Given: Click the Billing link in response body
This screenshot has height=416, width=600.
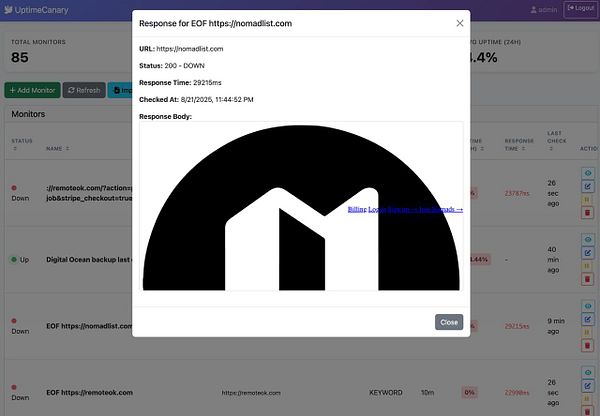Looking at the screenshot, I should (357, 209).
